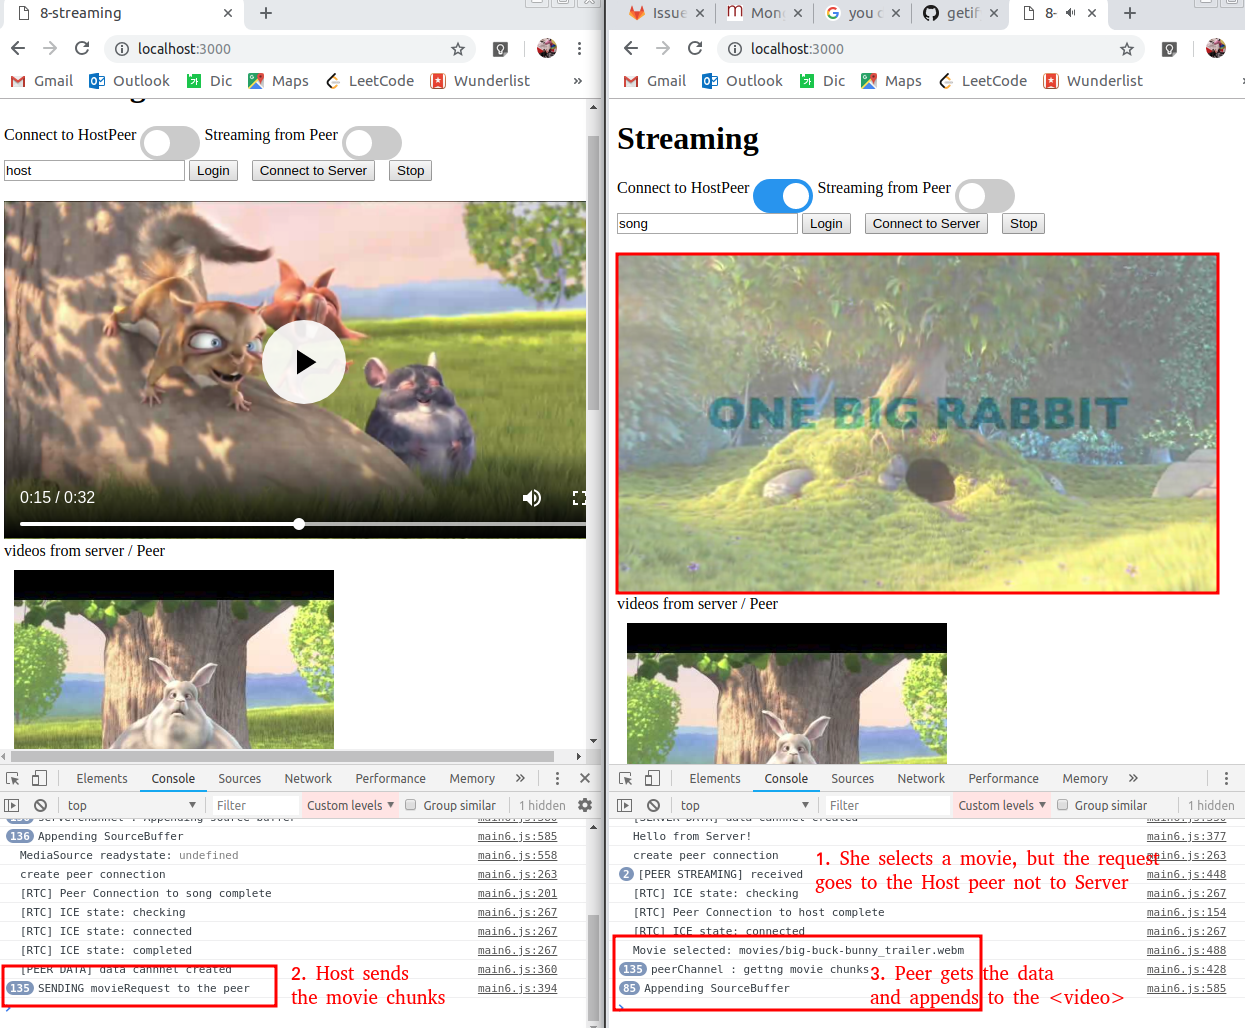Click Filter field in left console
The height and width of the screenshot is (1028, 1245).
254,805
